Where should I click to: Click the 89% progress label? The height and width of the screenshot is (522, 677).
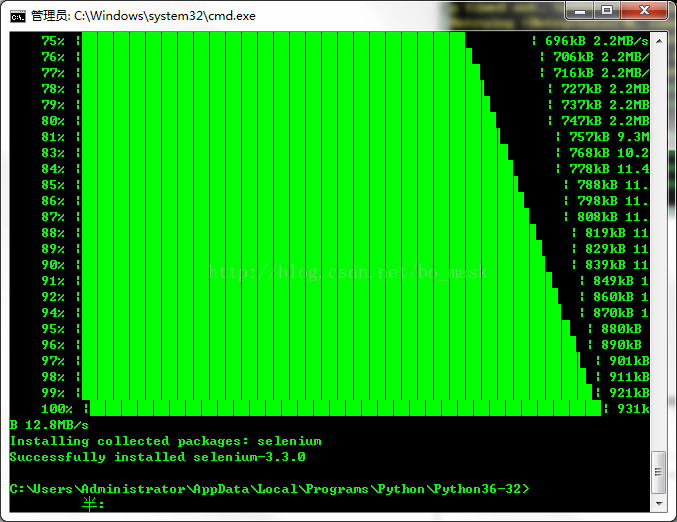53,248
